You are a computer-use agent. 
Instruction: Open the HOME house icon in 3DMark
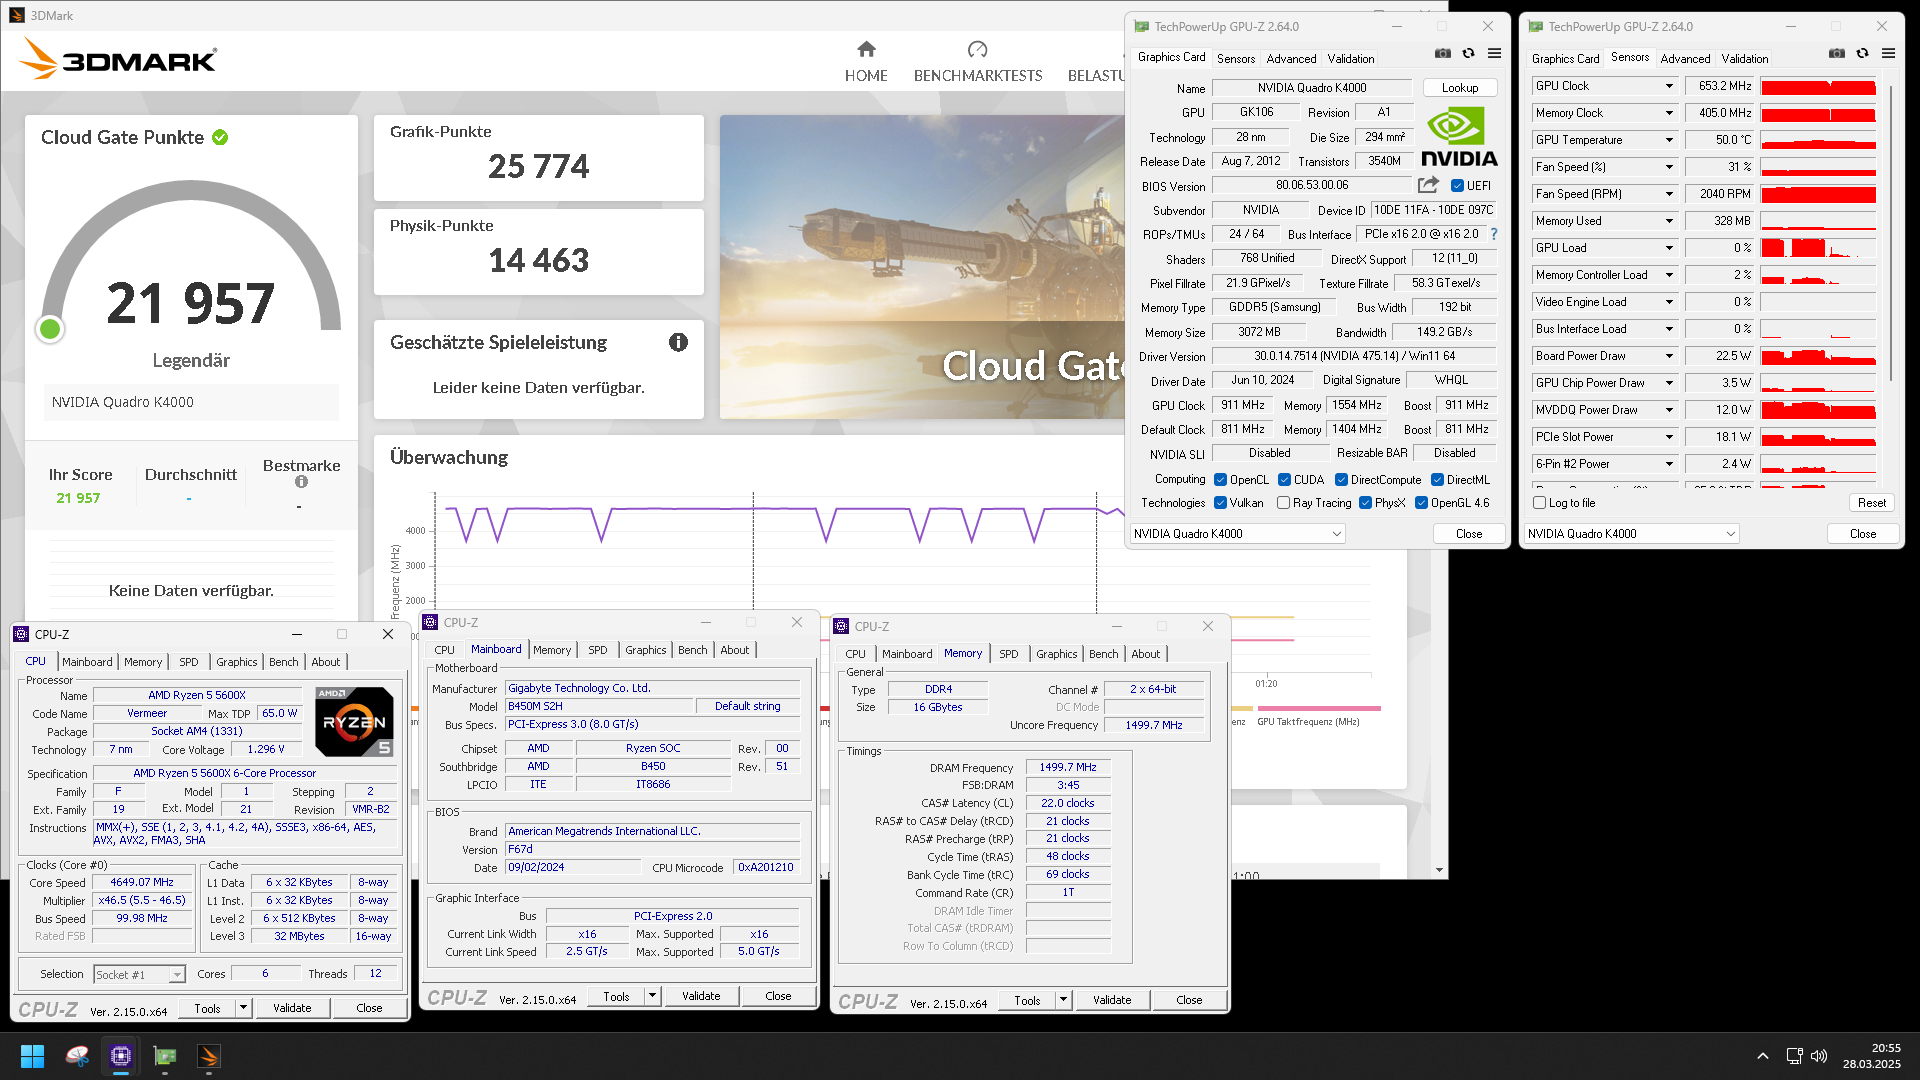[x=866, y=49]
